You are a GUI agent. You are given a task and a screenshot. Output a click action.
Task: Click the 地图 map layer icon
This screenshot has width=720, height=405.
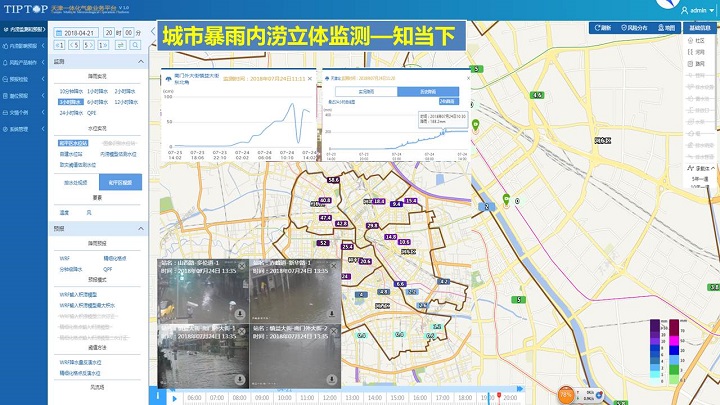(665, 28)
